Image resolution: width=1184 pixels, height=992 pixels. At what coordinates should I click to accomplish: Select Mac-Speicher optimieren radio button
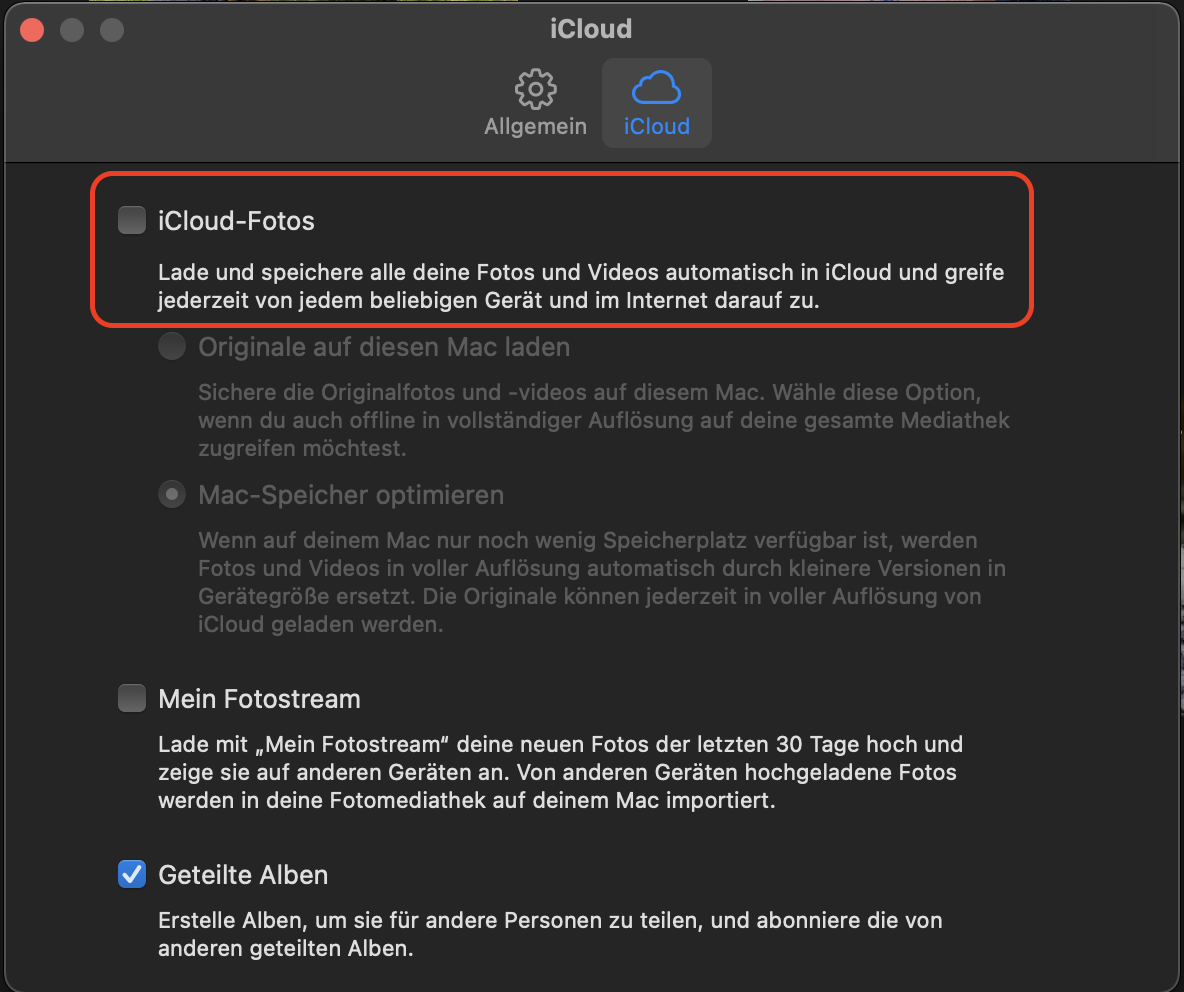click(x=172, y=495)
